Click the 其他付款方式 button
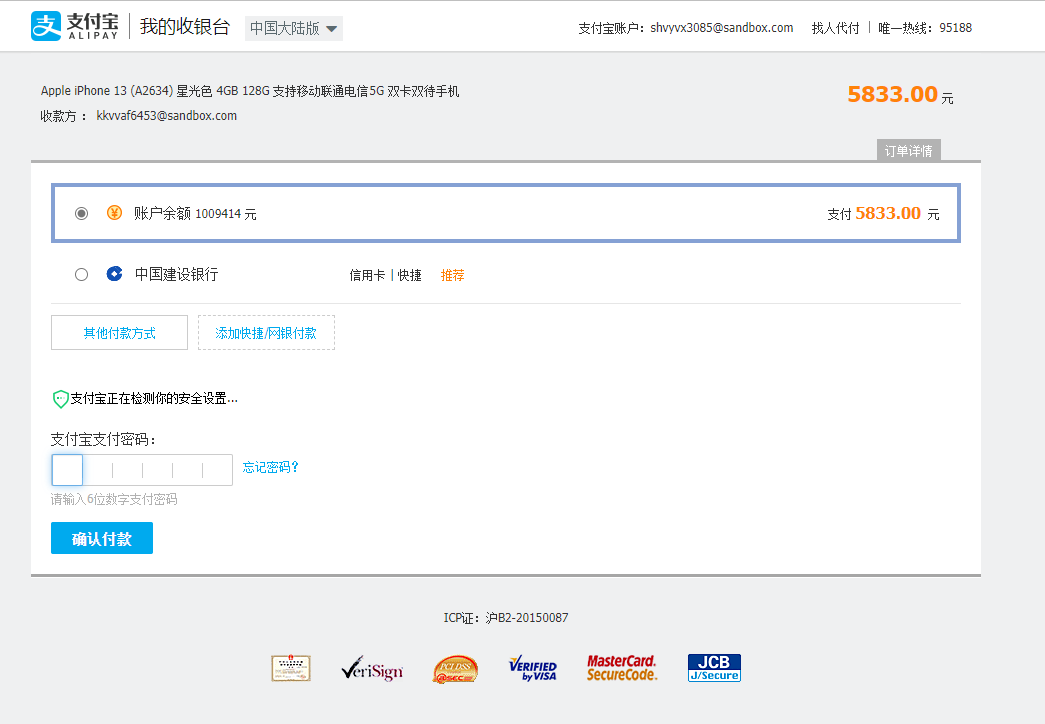 tap(119, 333)
